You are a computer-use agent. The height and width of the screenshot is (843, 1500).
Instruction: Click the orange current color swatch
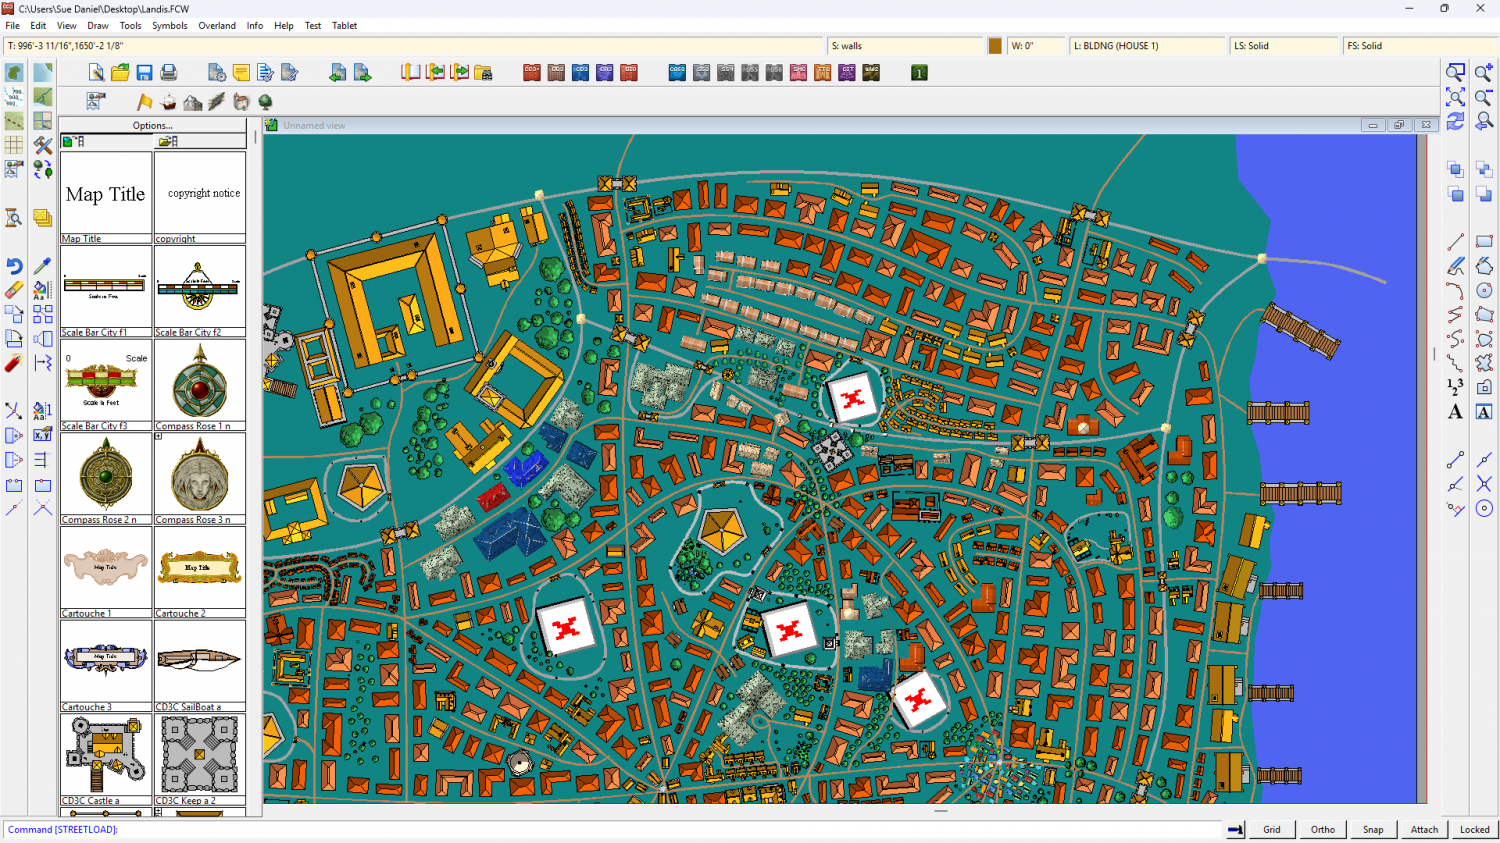tap(995, 46)
